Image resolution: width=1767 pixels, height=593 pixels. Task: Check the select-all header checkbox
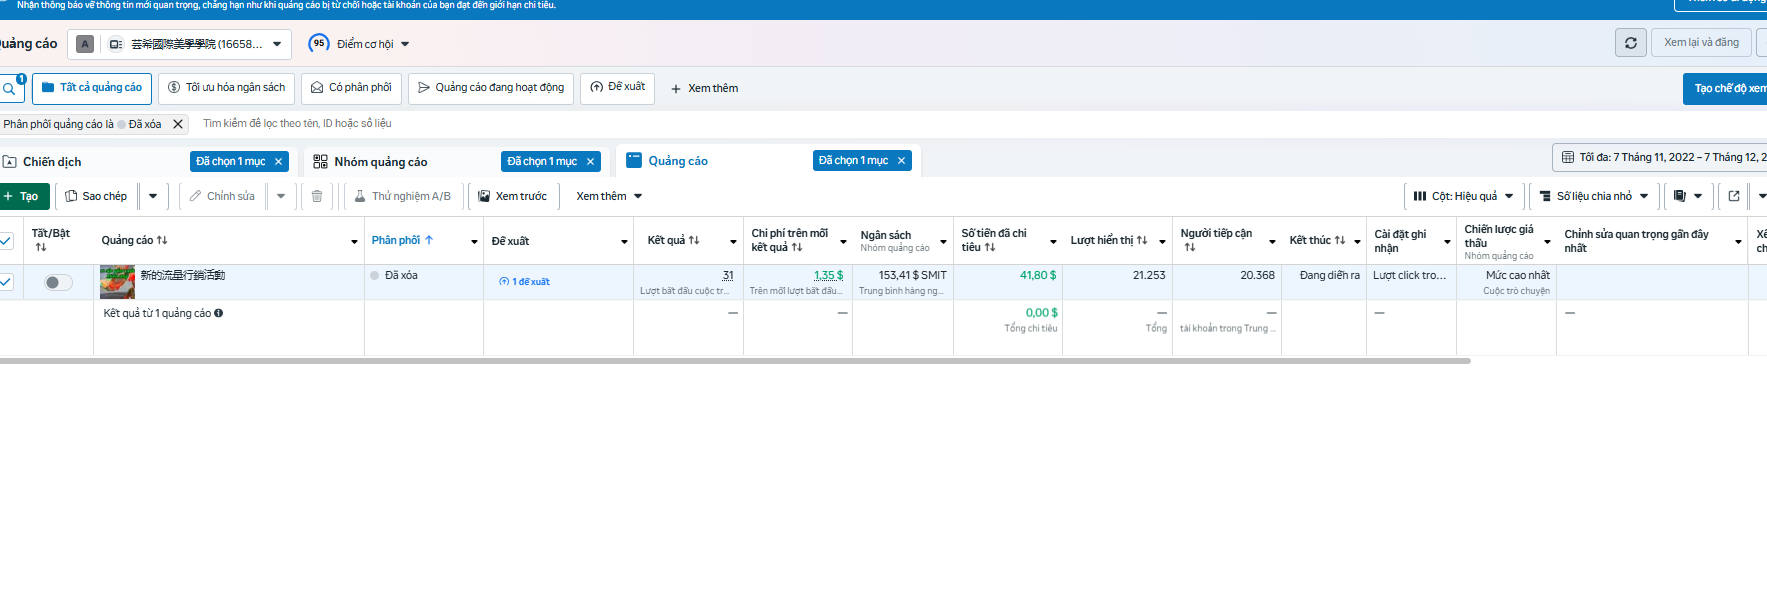6,241
